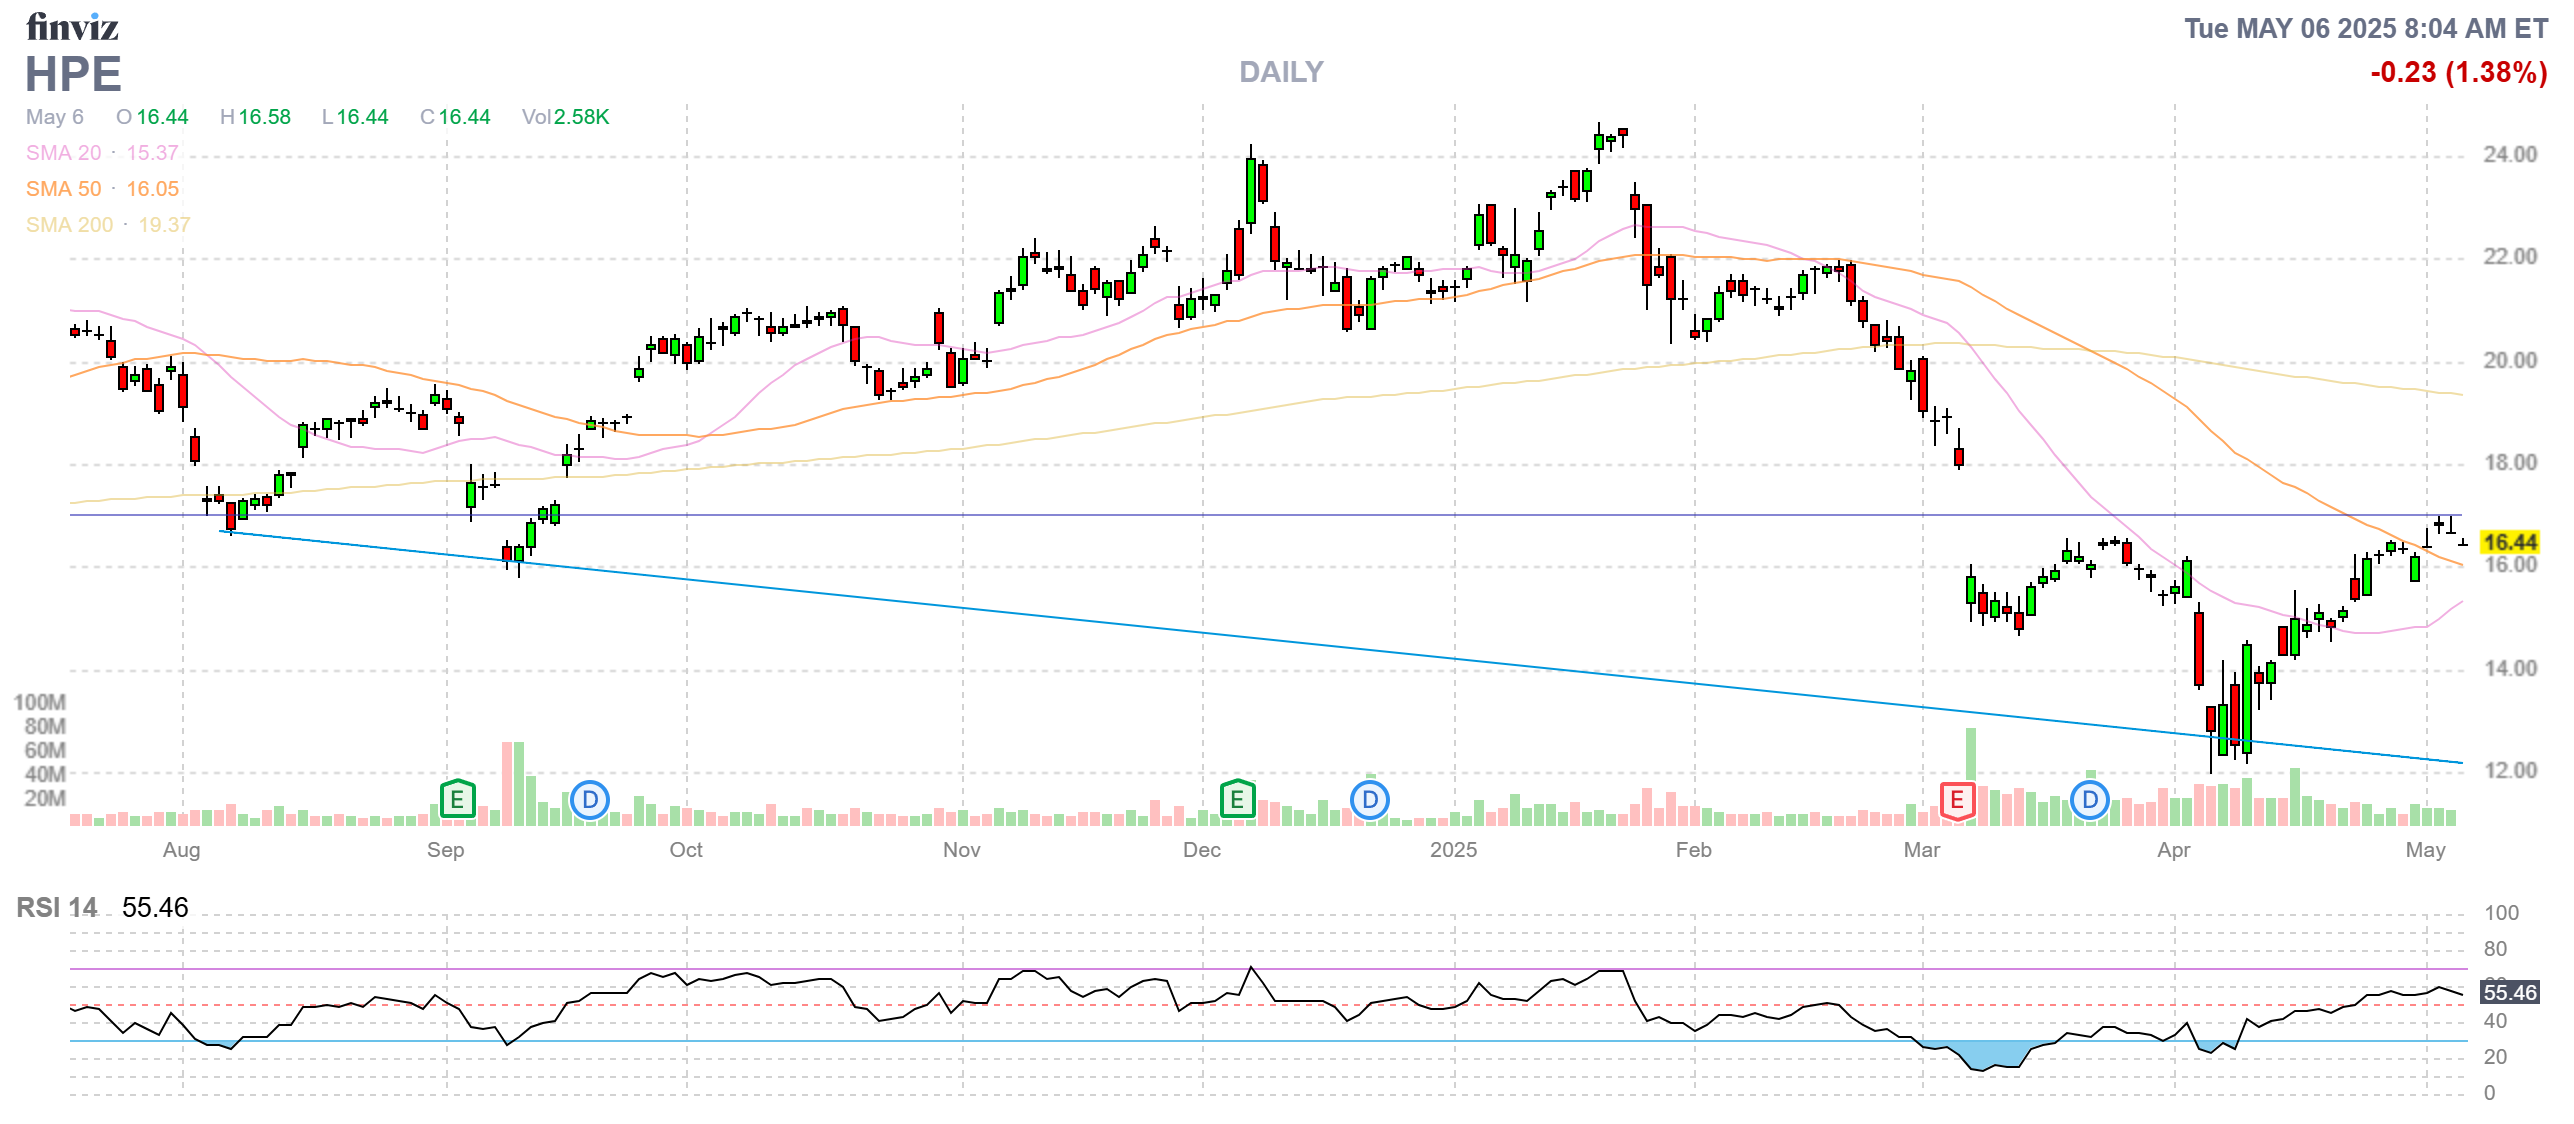
Task: Click the SMA 50 legend label
Action: coord(63,189)
